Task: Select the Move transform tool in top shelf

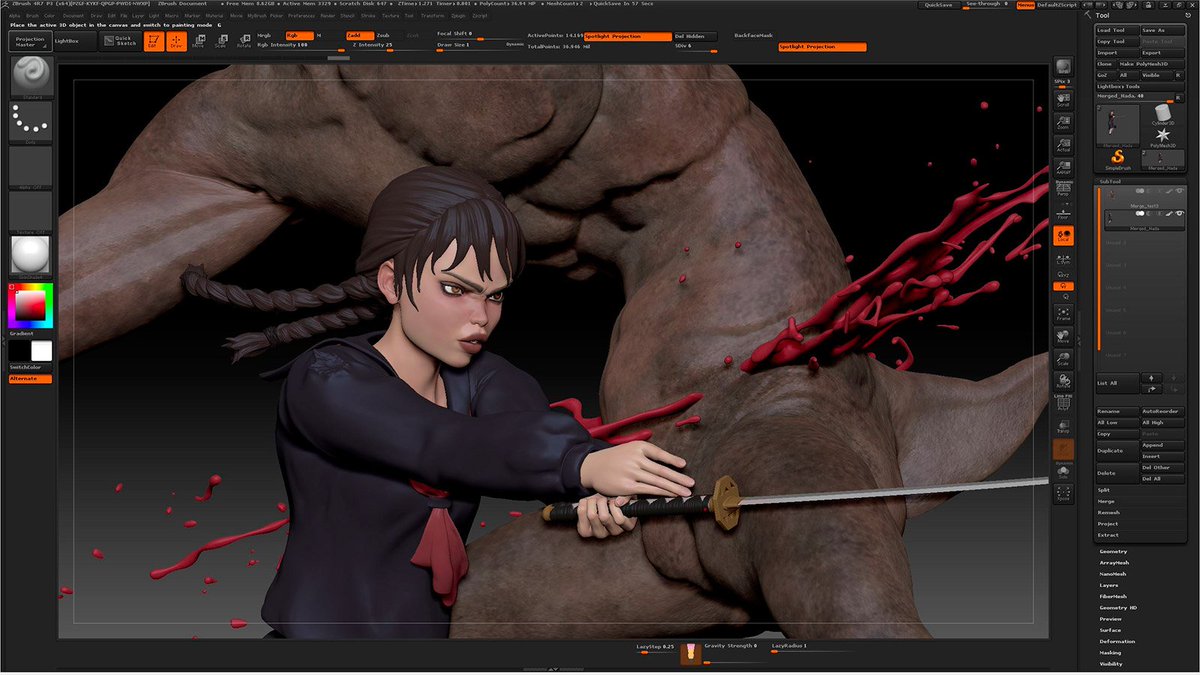Action: 198,42
